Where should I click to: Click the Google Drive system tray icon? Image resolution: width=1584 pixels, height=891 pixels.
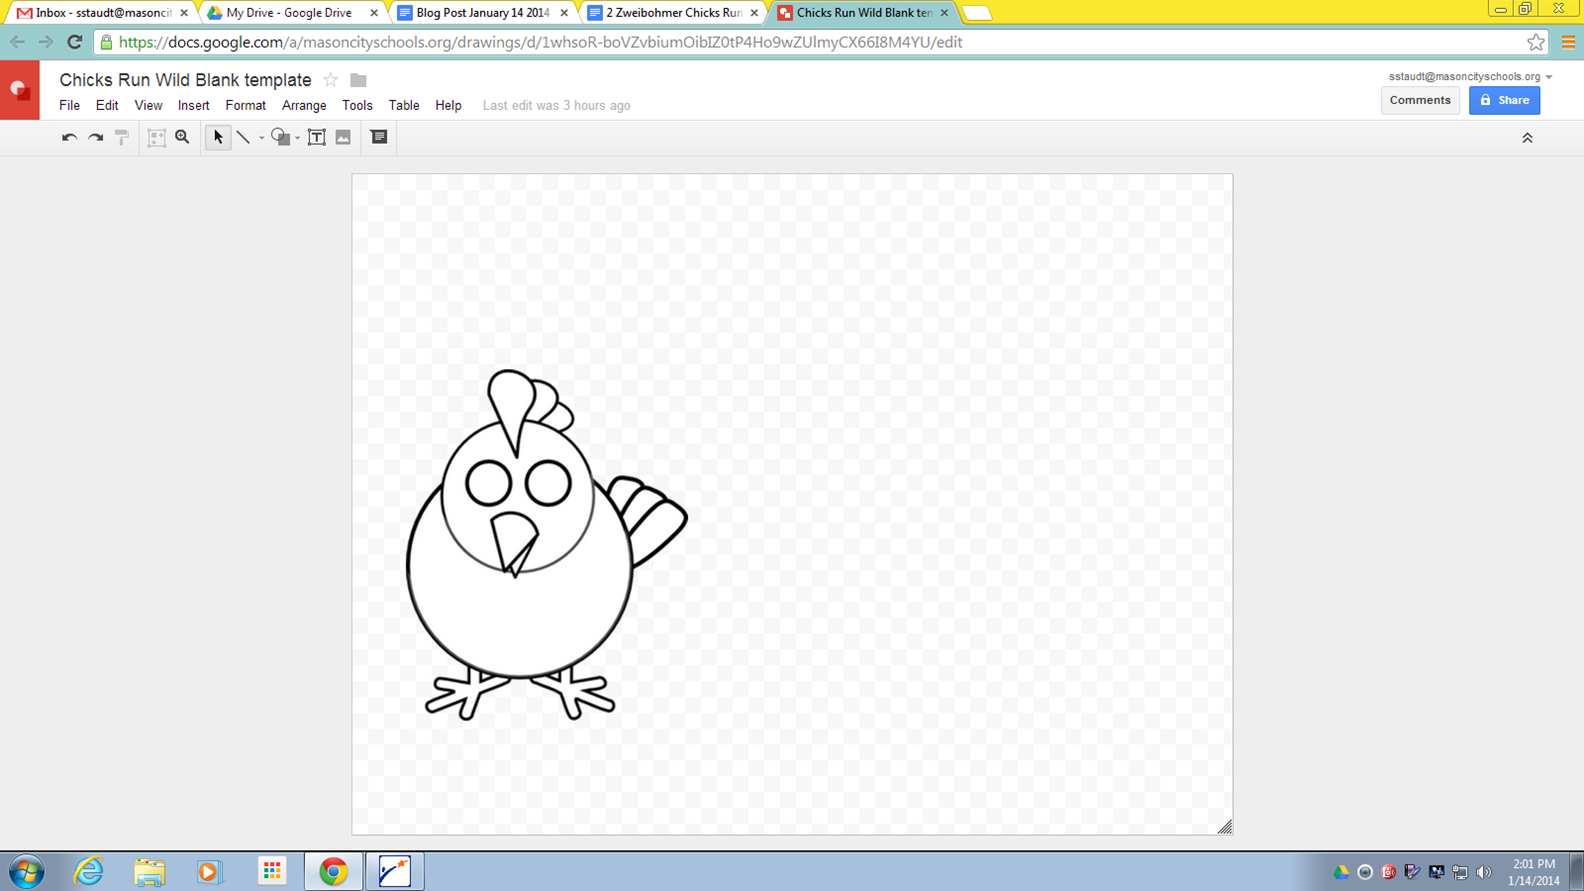click(1341, 872)
